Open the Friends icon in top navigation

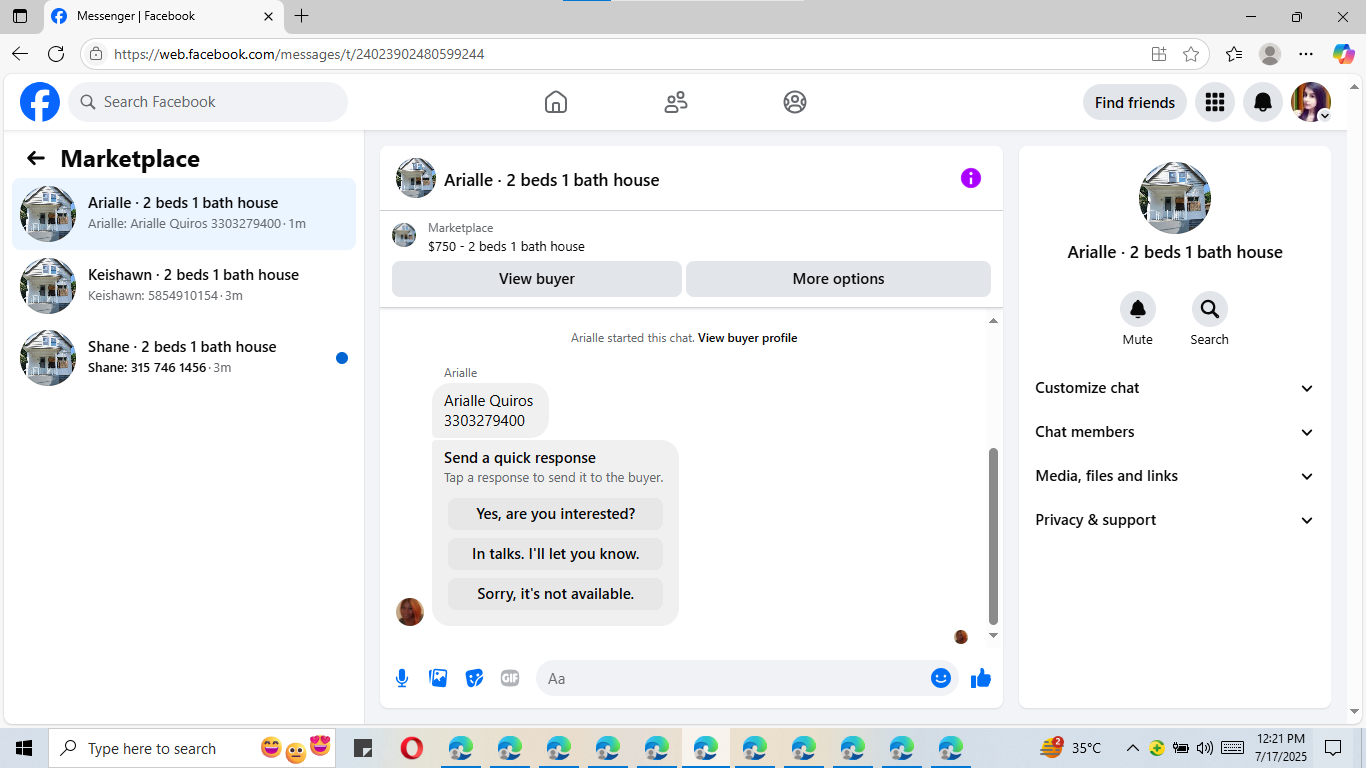pos(676,102)
